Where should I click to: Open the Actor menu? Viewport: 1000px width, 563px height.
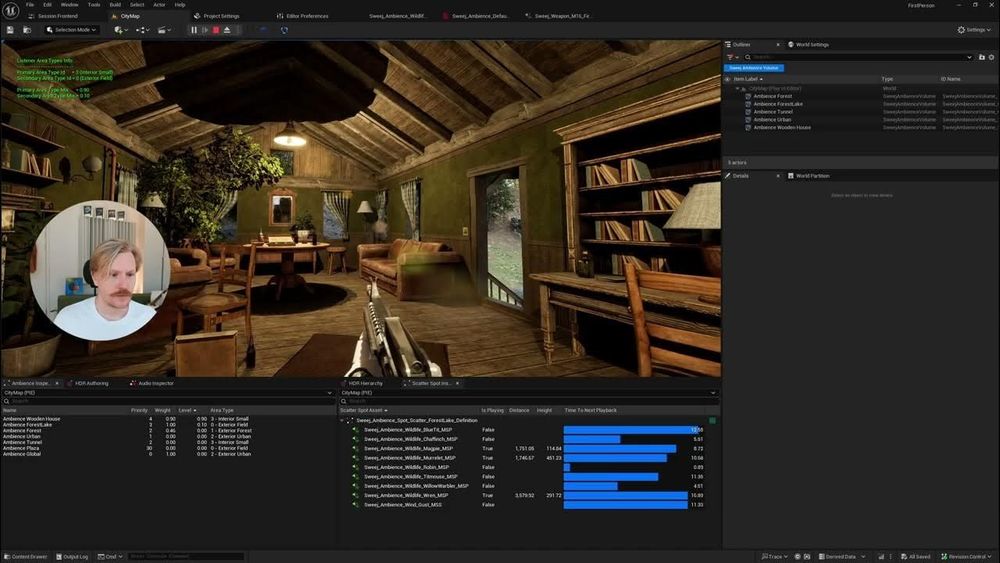159,4
